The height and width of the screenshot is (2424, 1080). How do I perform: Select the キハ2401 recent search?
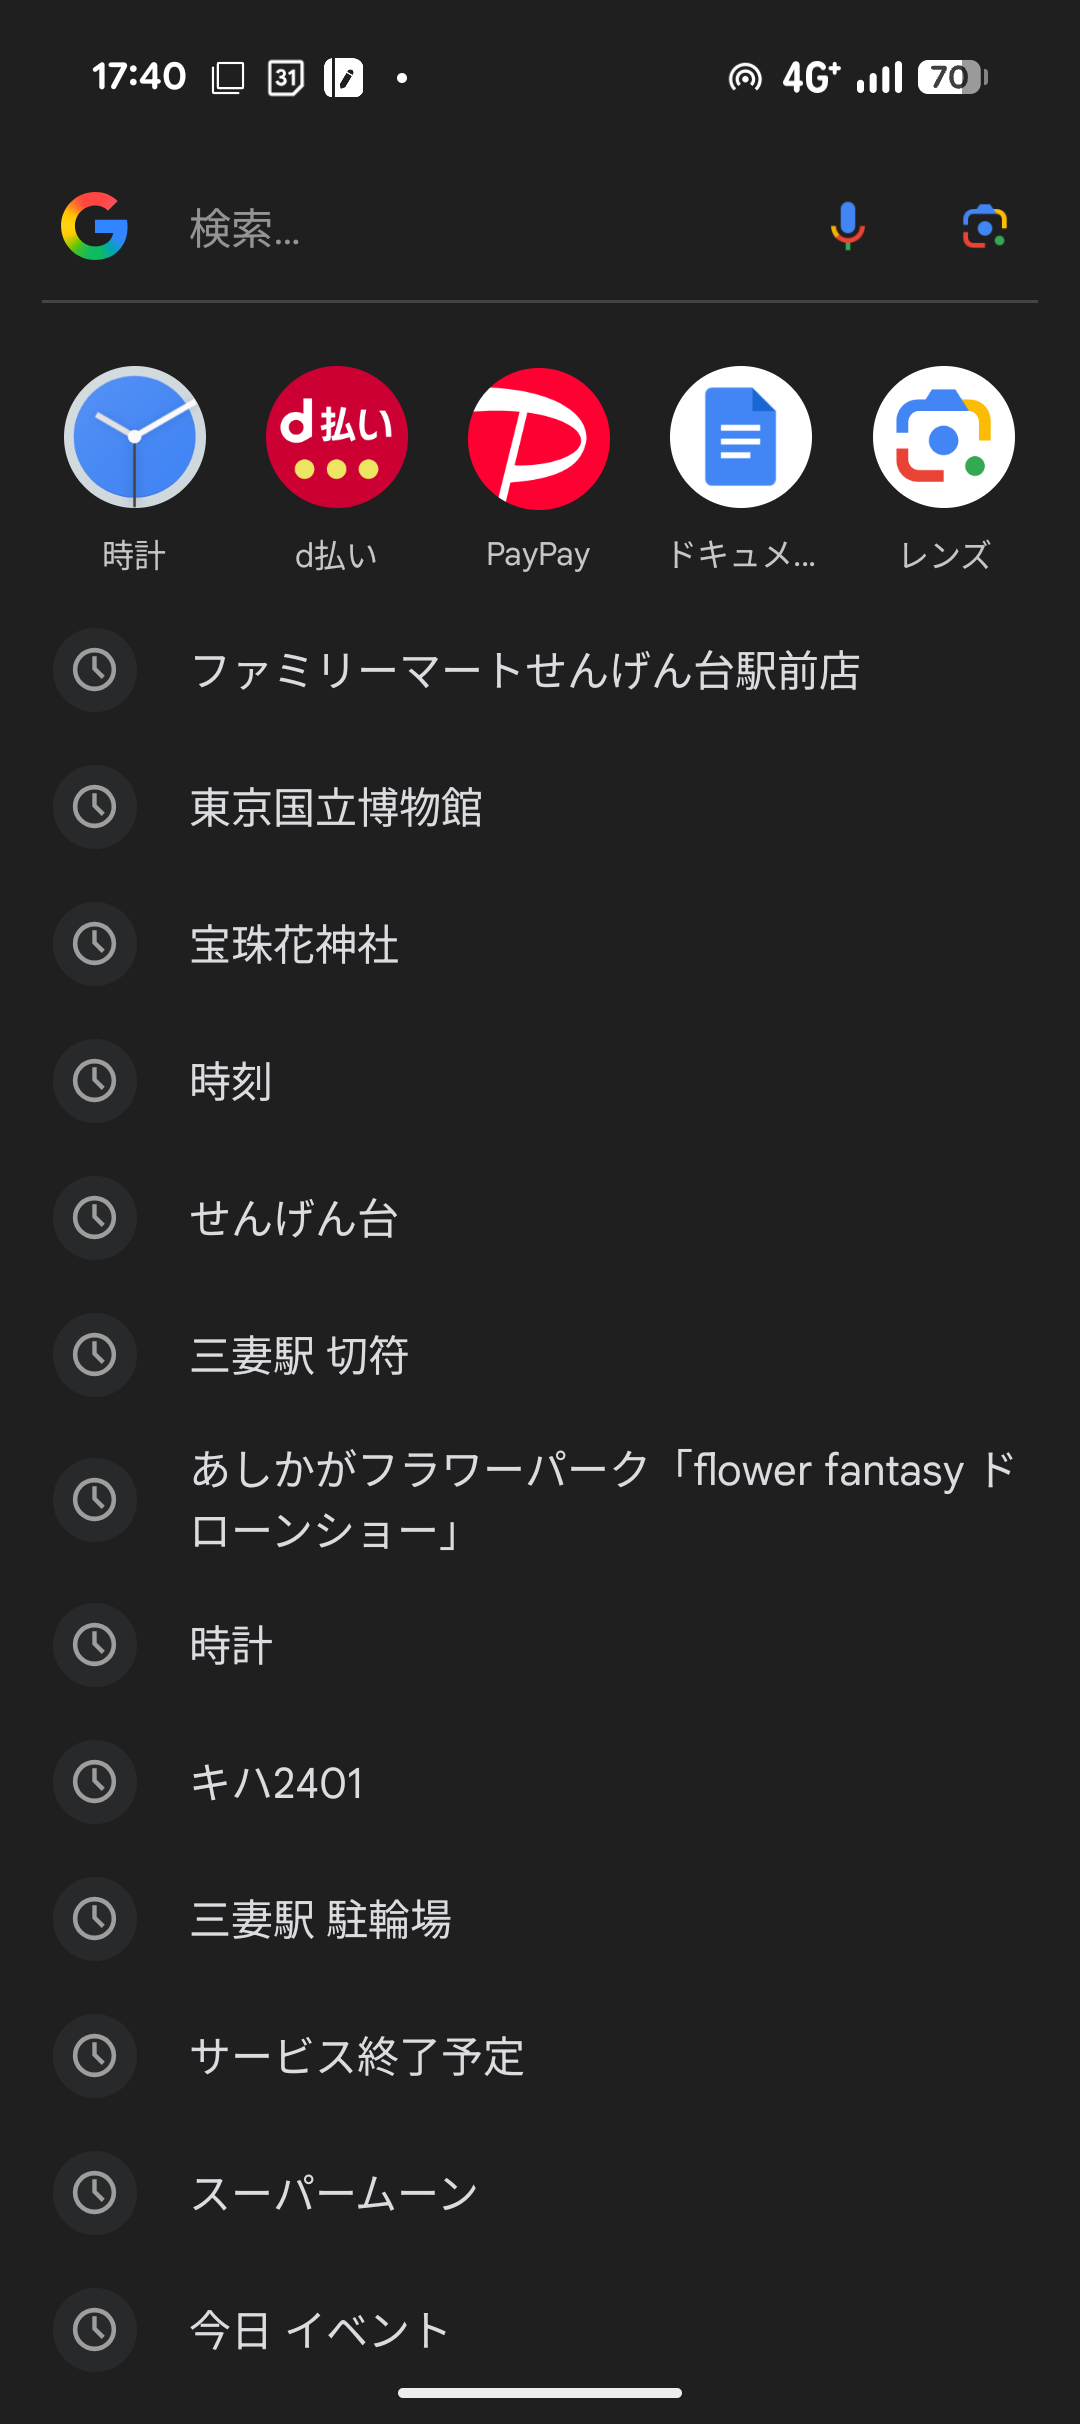(x=276, y=1782)
